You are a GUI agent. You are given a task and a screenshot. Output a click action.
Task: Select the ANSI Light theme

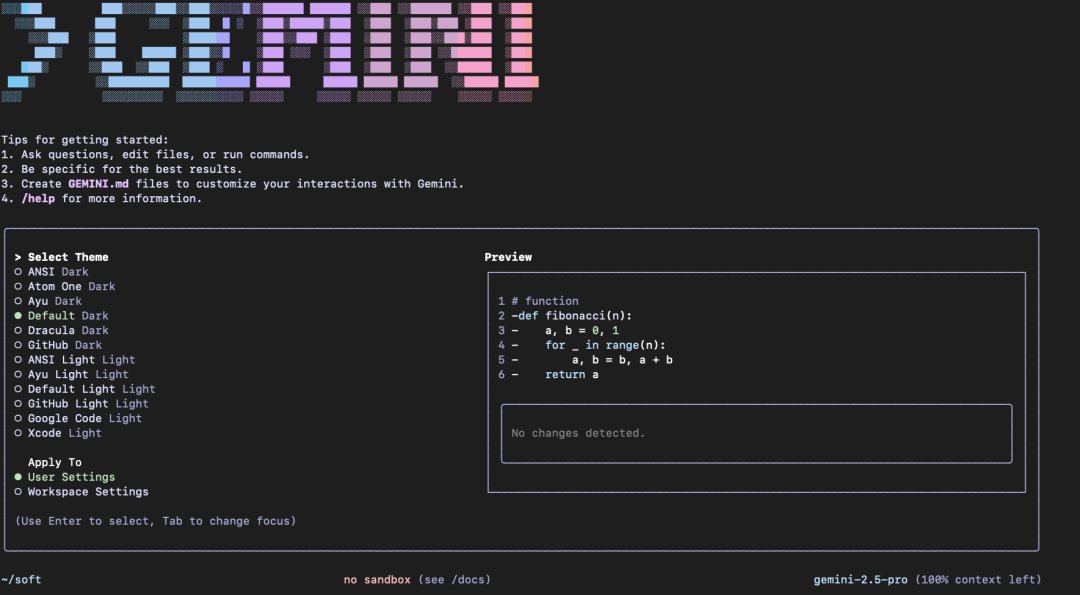click(75, 359)
